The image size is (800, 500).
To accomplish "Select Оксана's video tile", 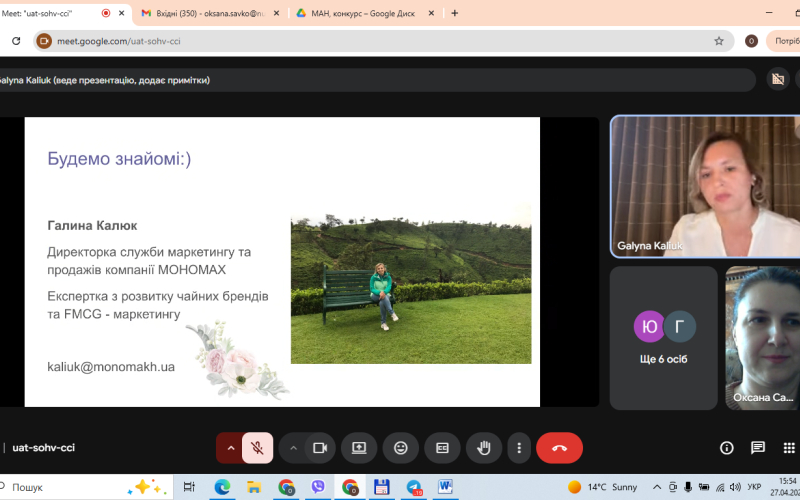I will [x=763, y=338].
